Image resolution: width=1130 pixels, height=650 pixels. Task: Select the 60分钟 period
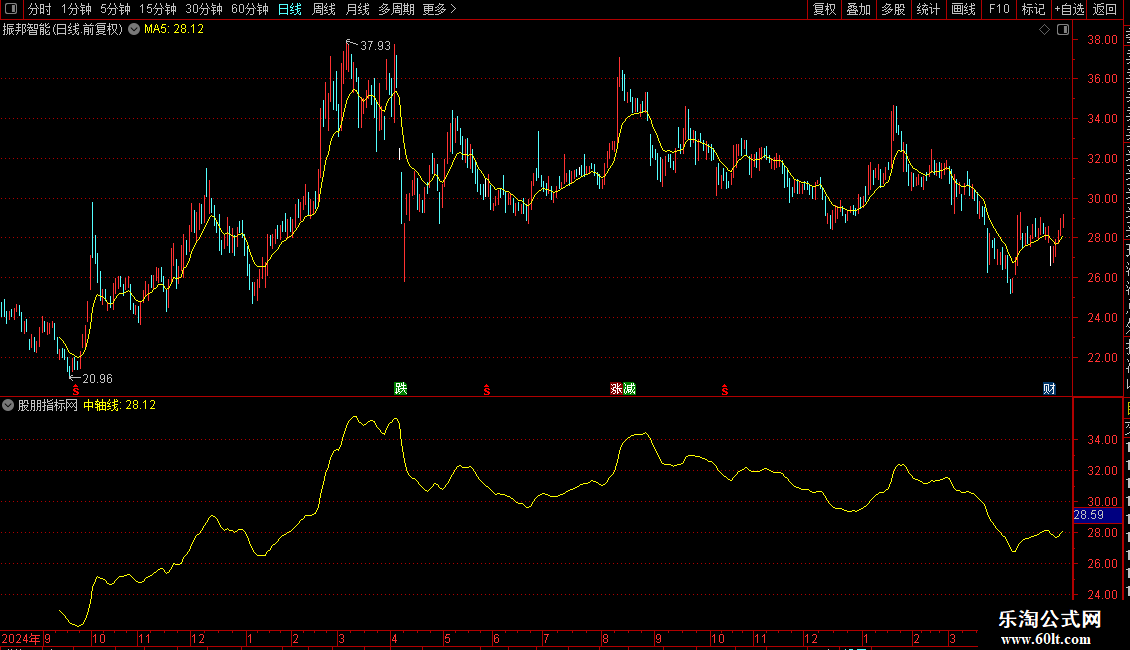pos(250,9)
